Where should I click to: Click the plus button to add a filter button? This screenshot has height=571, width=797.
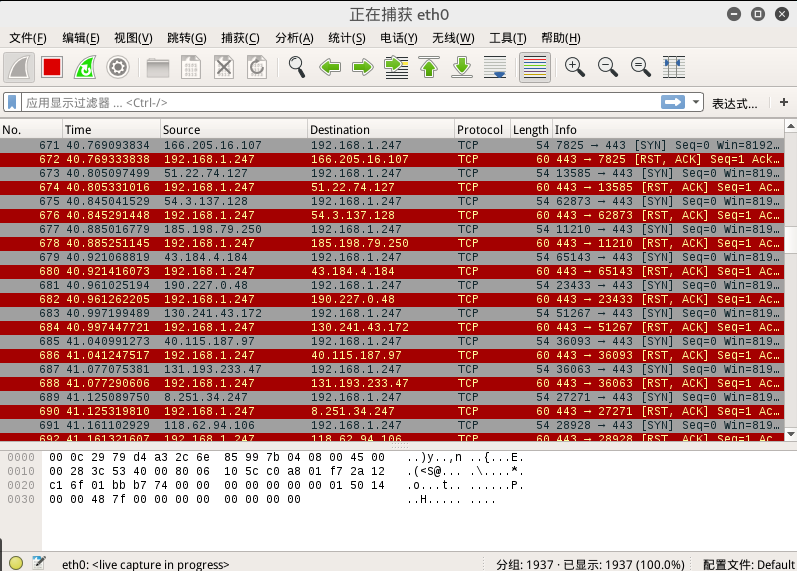pyautogui.click(x=783, y=102)
